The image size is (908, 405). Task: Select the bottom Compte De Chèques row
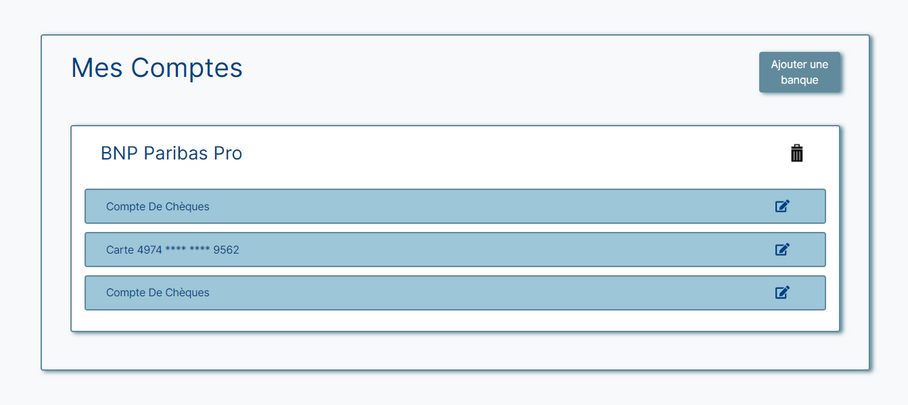[455, 293]
